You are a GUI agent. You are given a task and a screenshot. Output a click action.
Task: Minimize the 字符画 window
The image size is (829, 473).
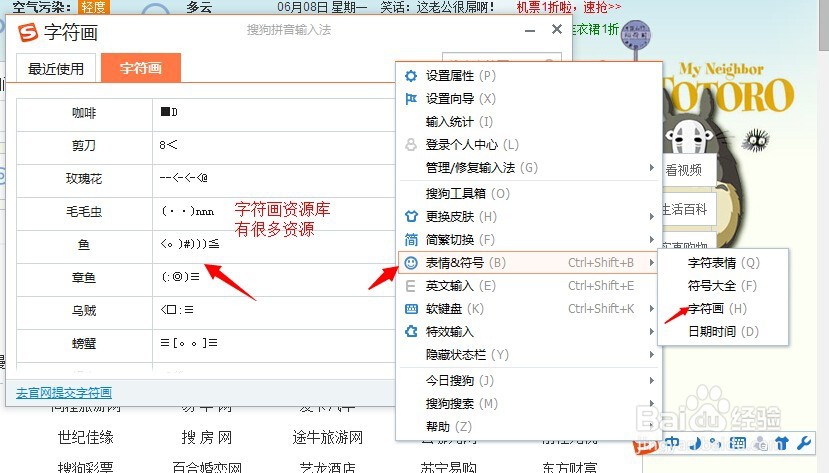tap(530, 31)
